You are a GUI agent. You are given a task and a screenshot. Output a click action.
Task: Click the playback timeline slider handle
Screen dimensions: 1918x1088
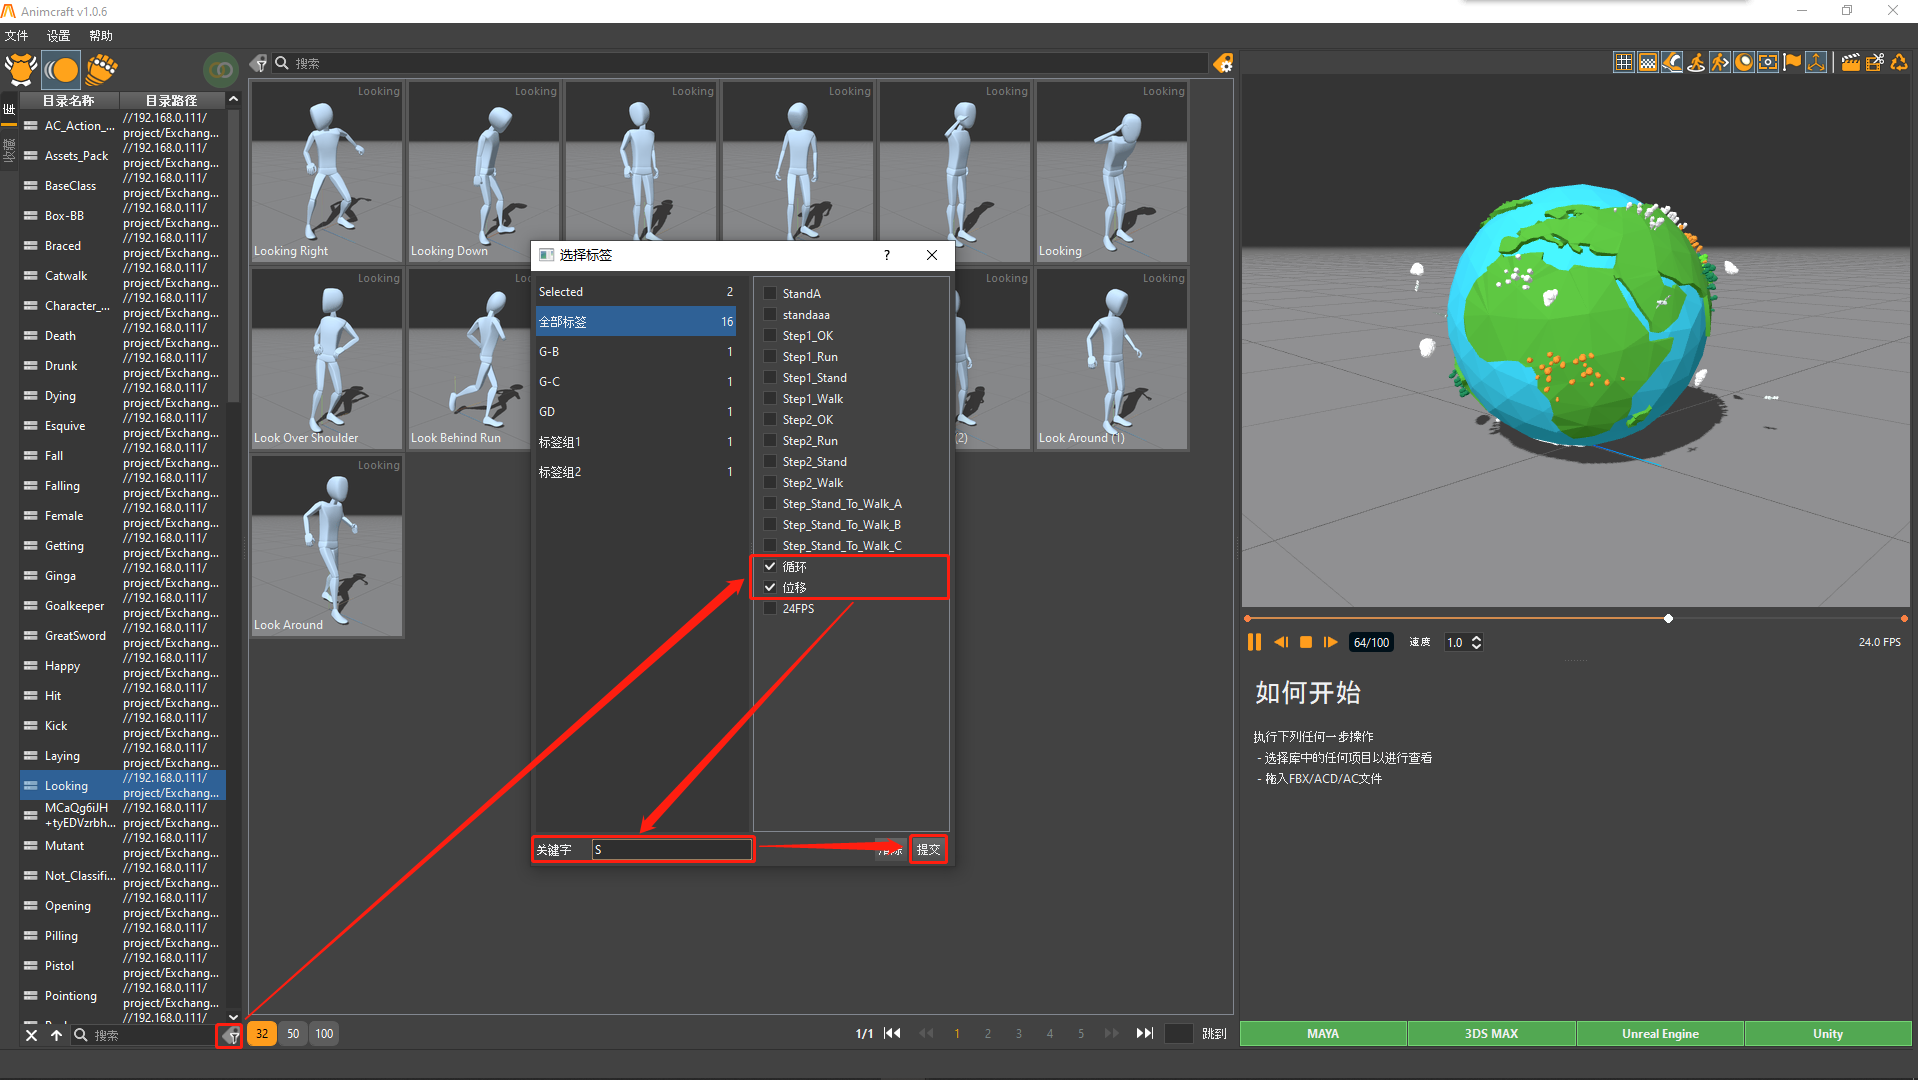tap(1668, 619)
